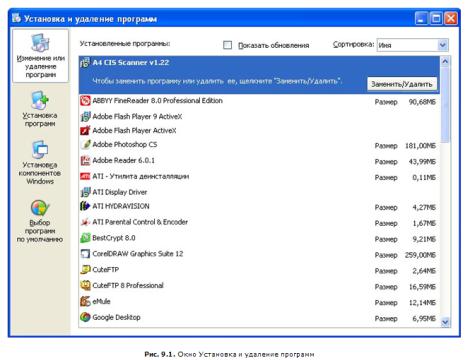Click the red Adobe Flash Player ActiveX icon

85,130
